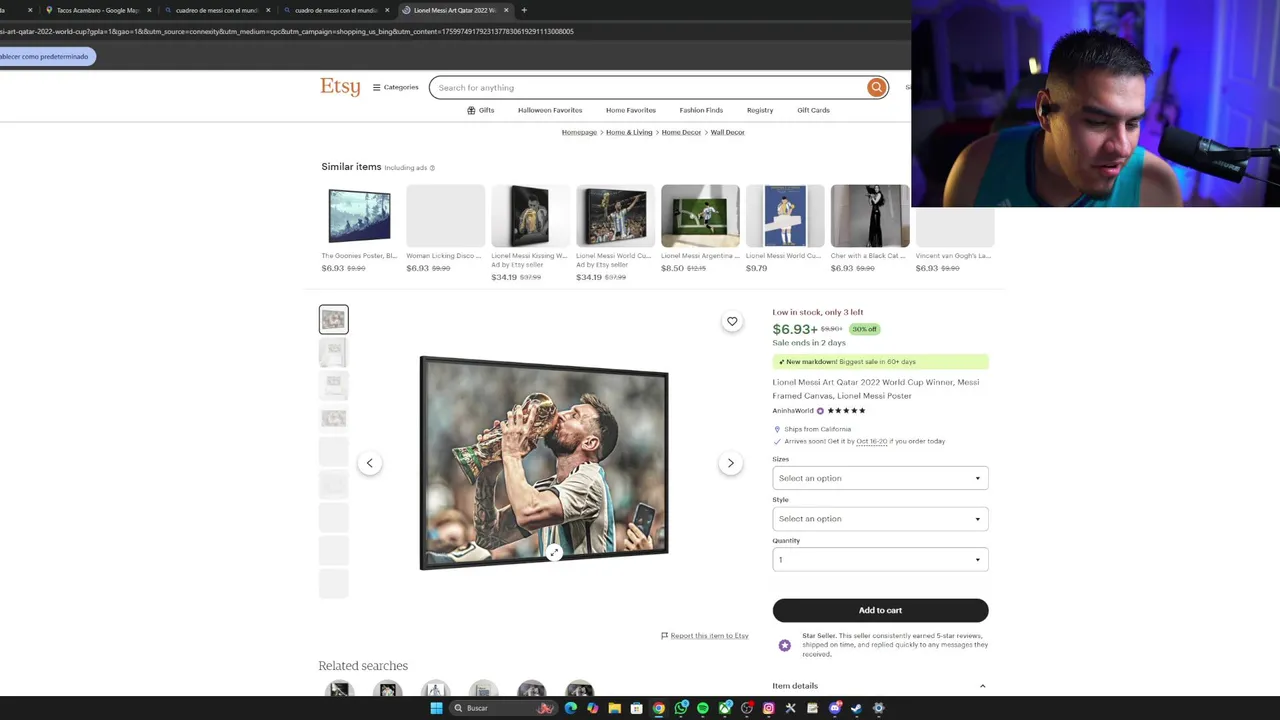
Task: Click the Etsy logo
Action: coord(340,87)
